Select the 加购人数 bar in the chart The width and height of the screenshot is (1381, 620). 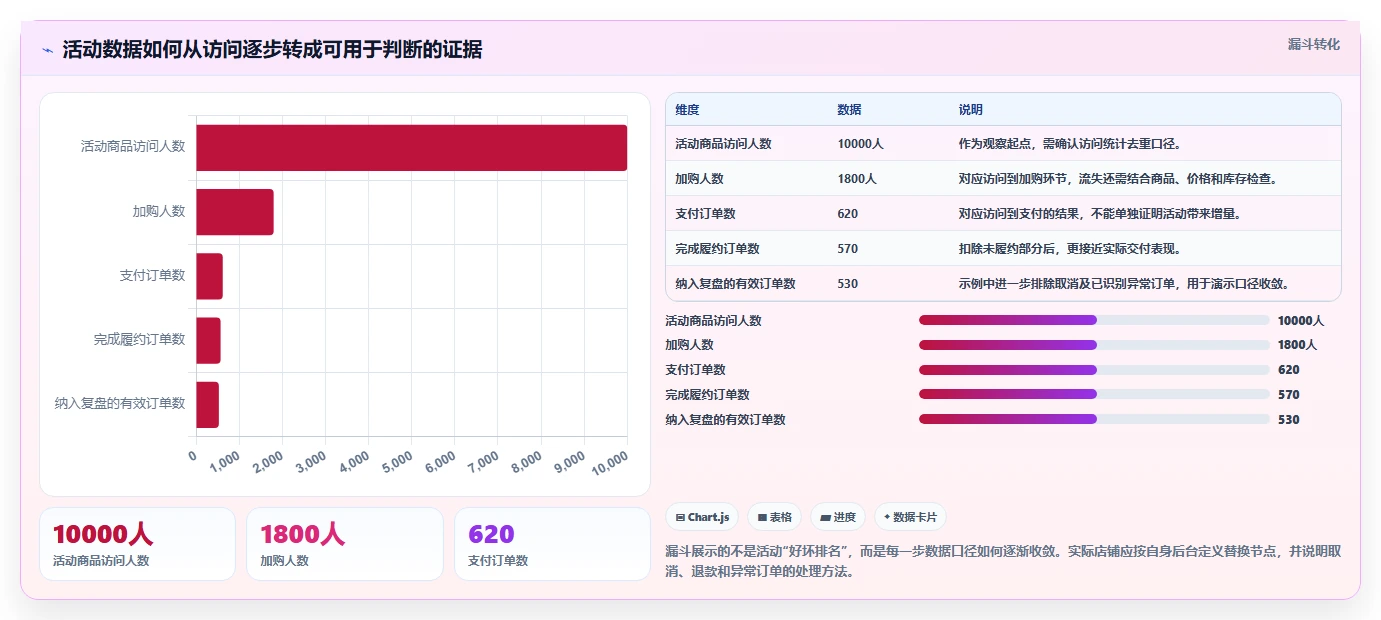click(235, 212)
